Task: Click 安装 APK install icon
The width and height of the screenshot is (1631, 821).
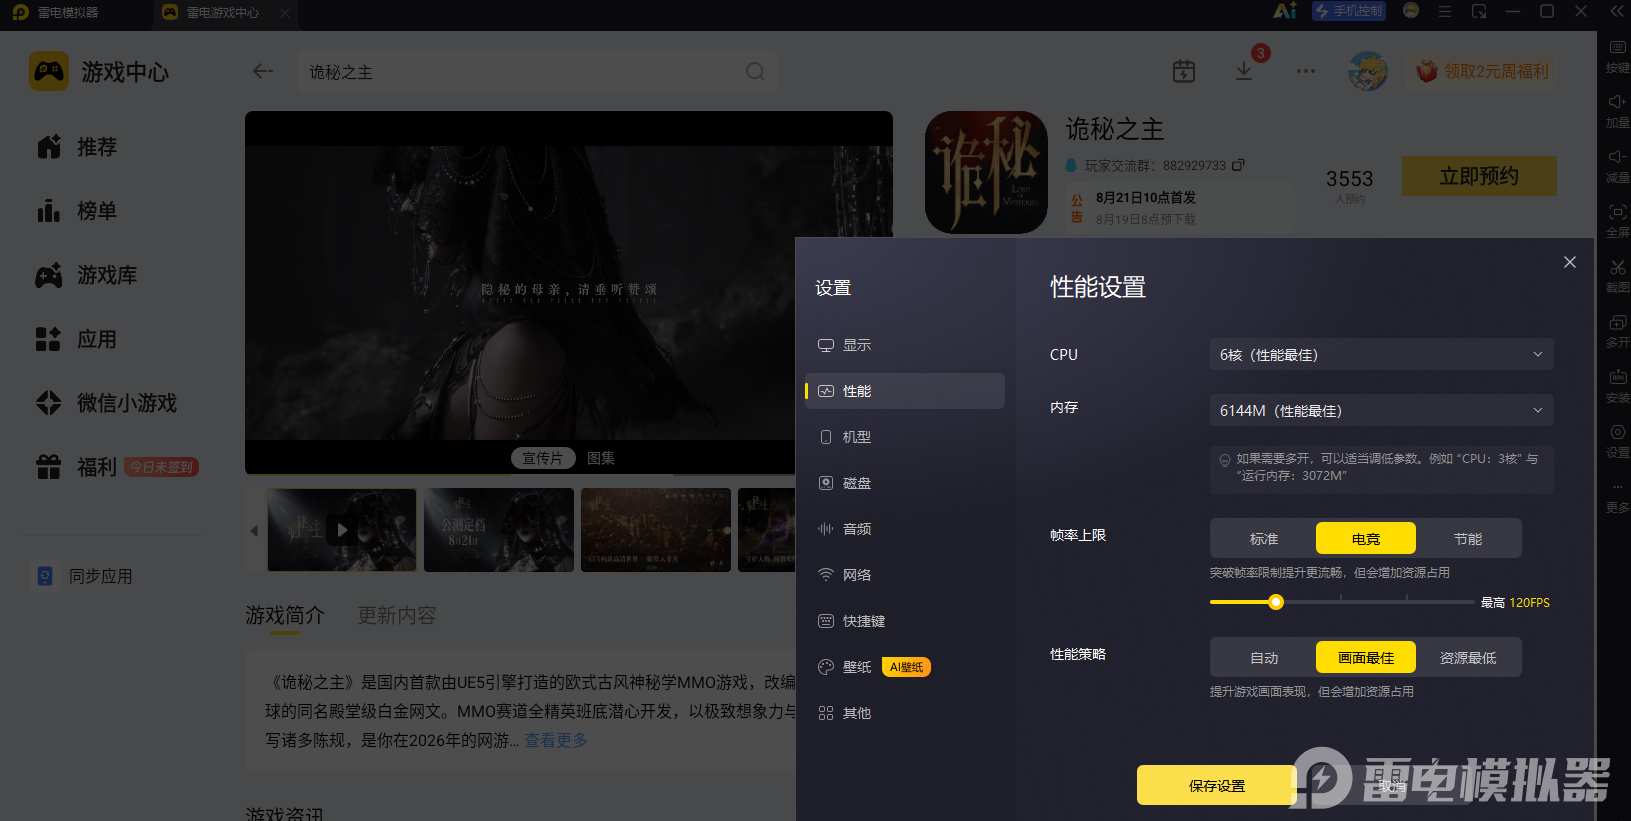Action: coord(1617,386)
